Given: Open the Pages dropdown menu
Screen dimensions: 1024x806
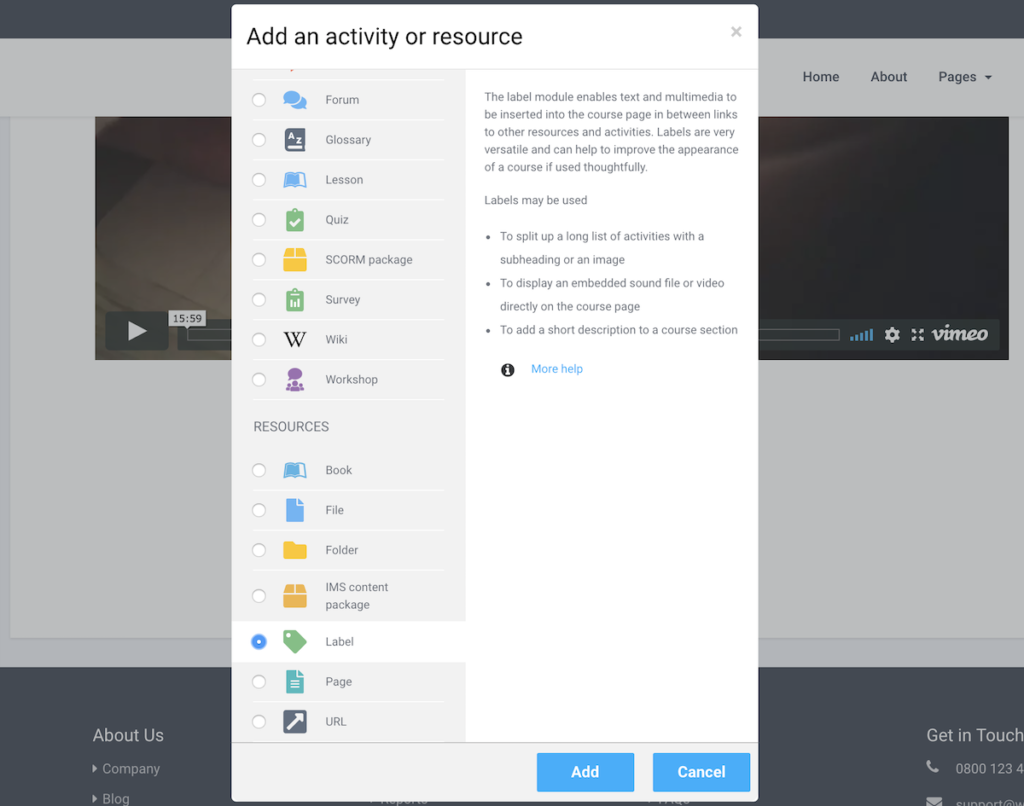Looking at the screenshot, I should tap(963, 77).
